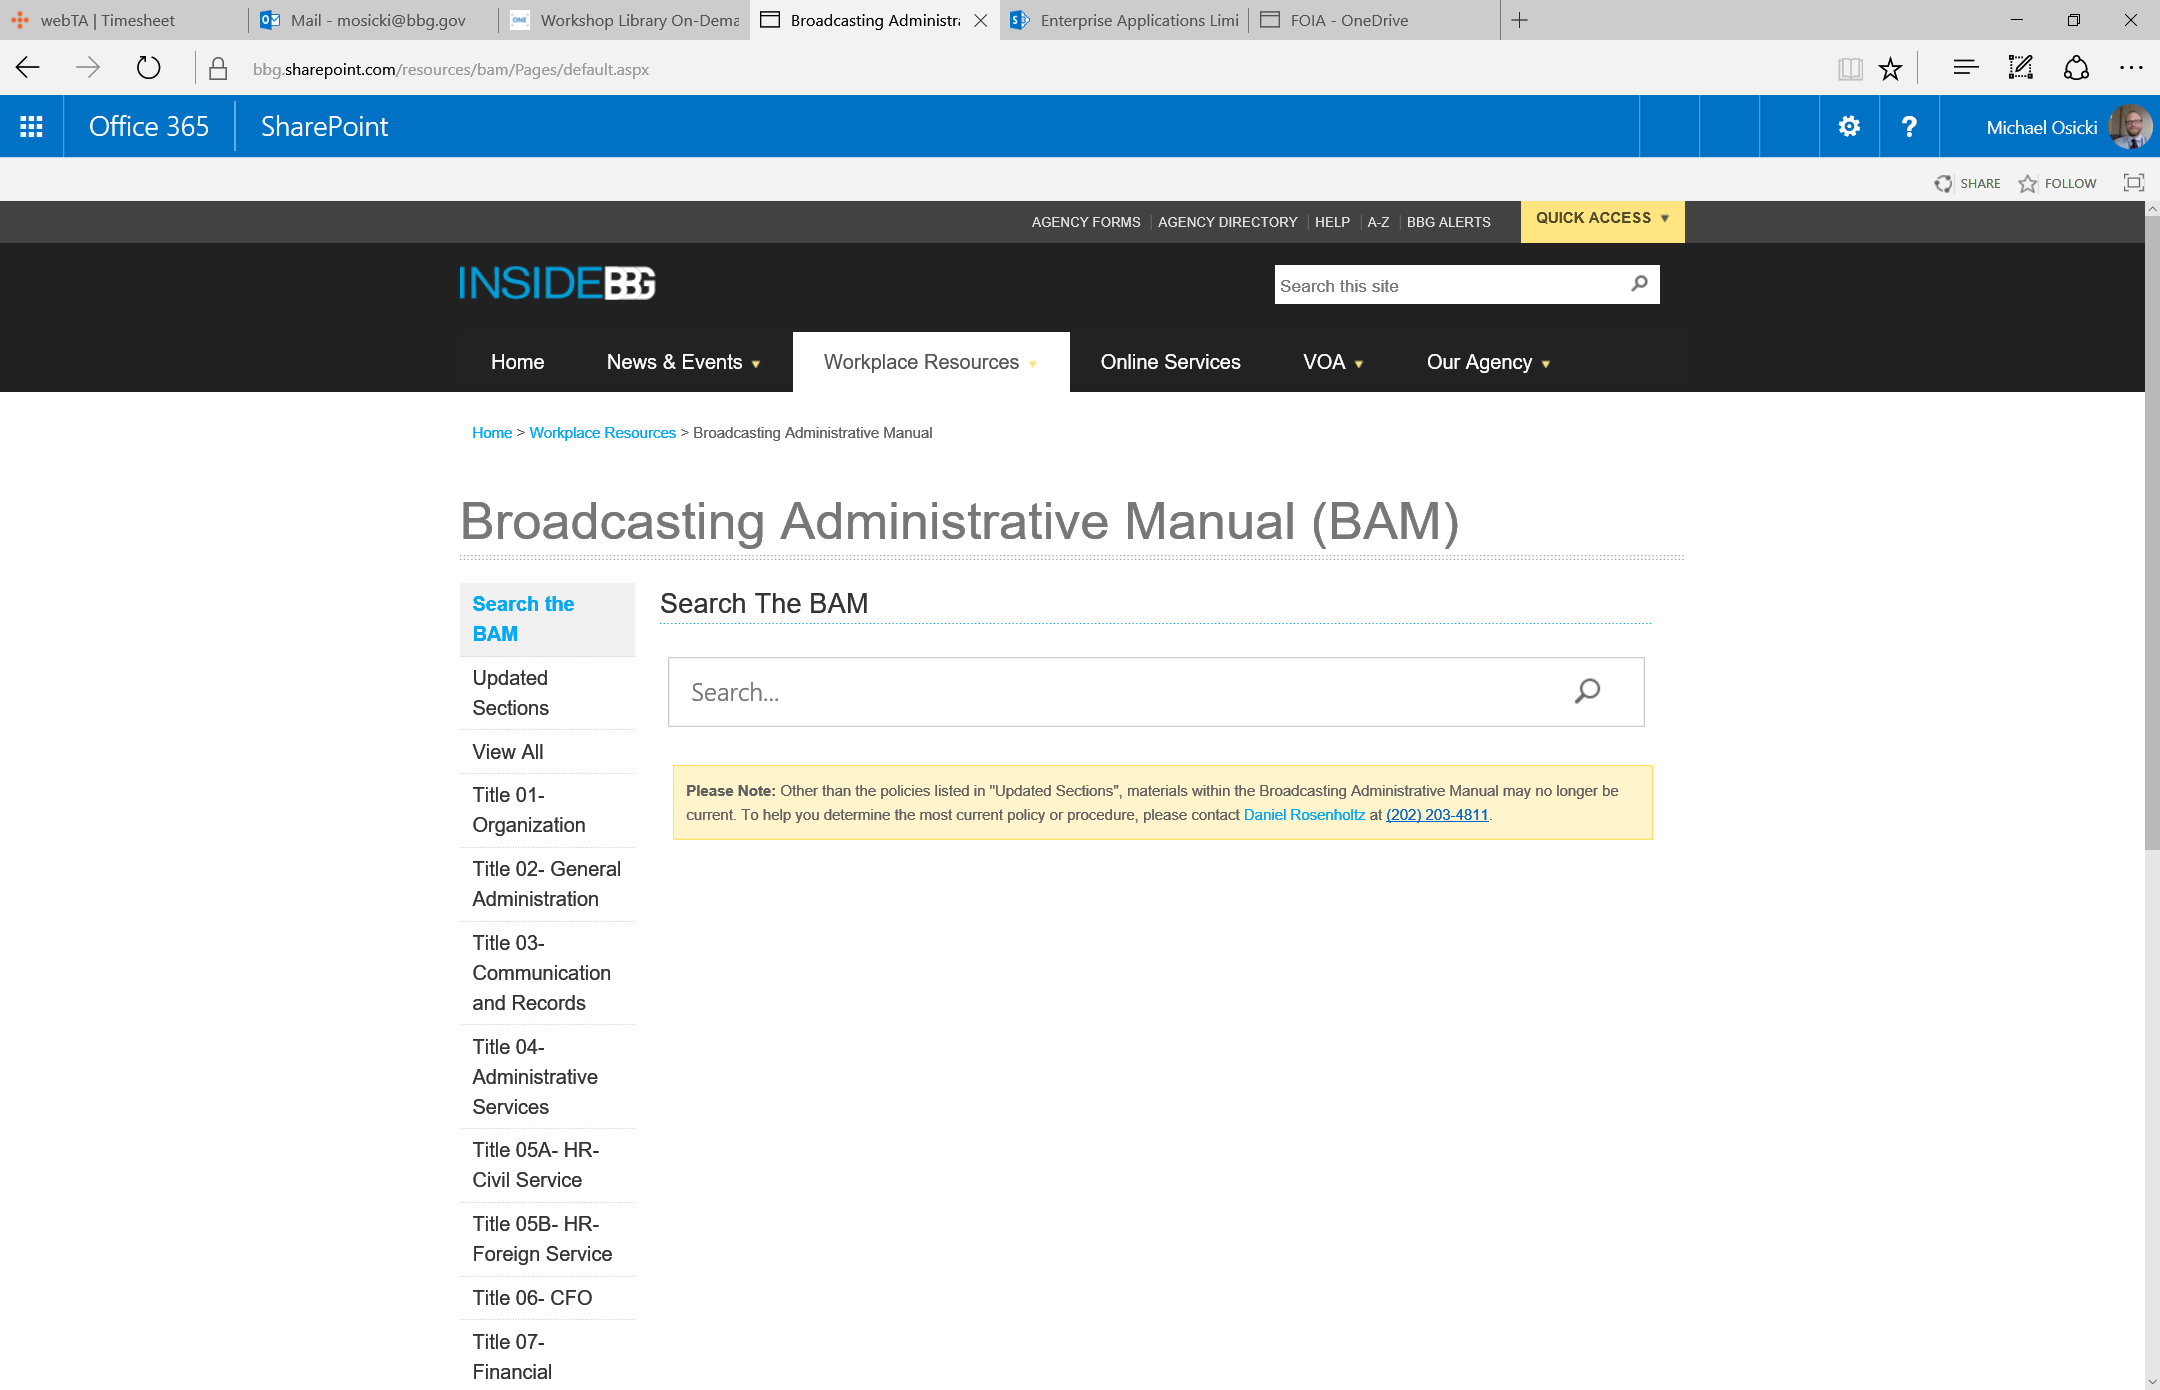Click the SharePoint header link
The width and height of the screenshot is (2160, 1390).
coord(324,126)
